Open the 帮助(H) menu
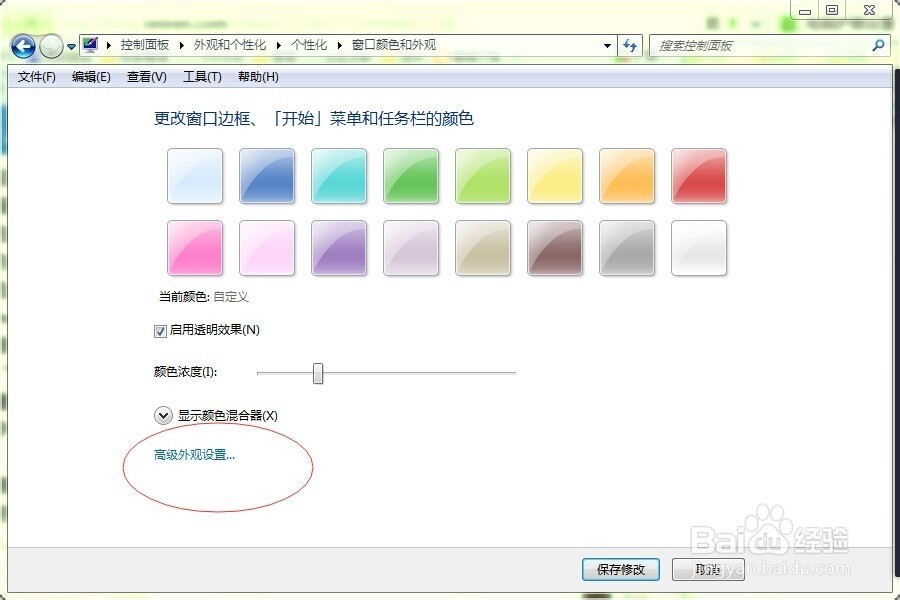Viewport: 900px width, 600px height. pos(258,76)
